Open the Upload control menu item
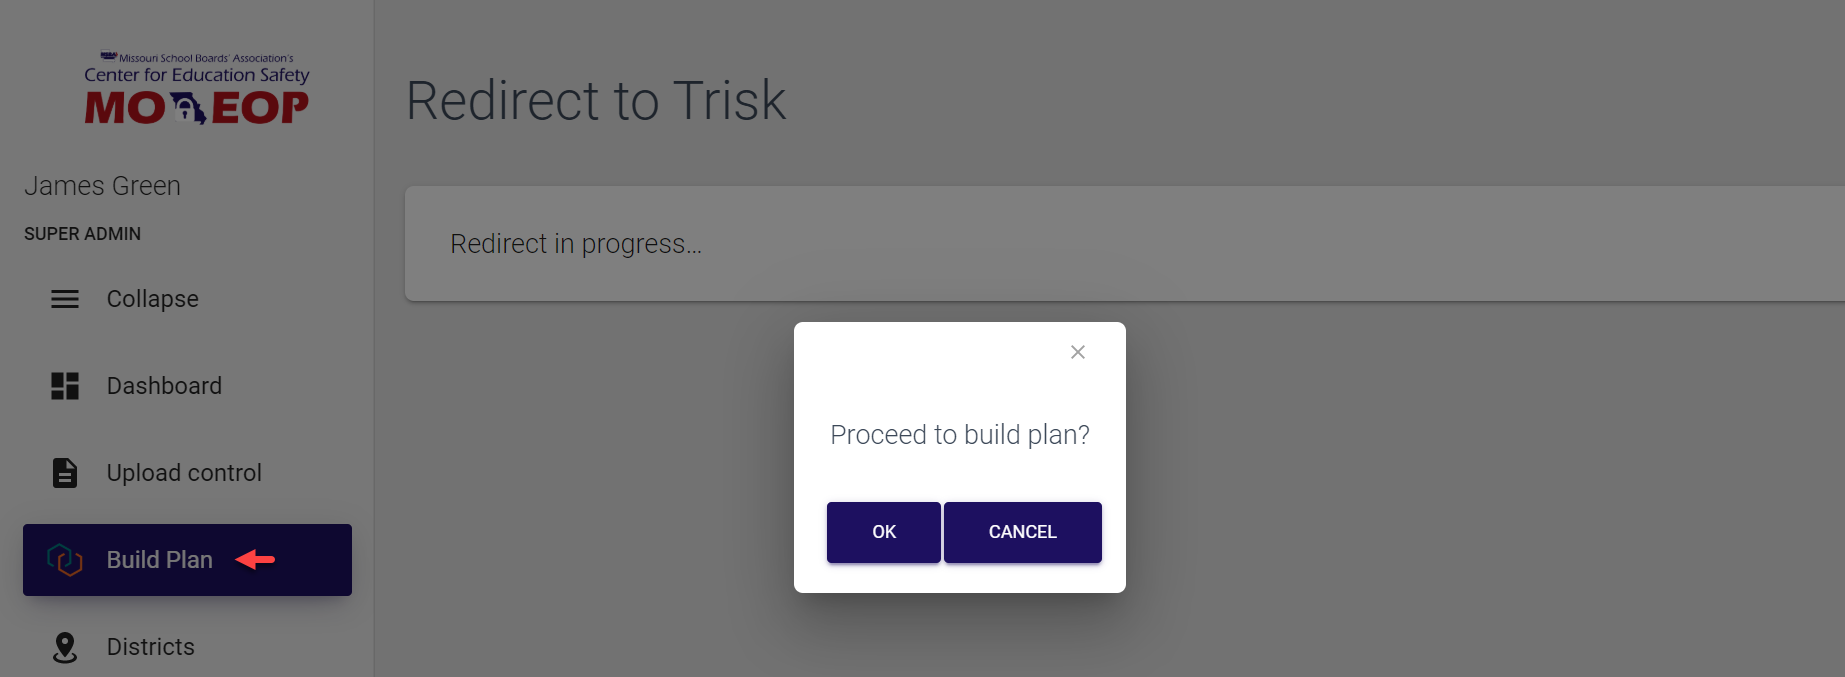Viewport: 1845px width, 677px height. (184, 473)
